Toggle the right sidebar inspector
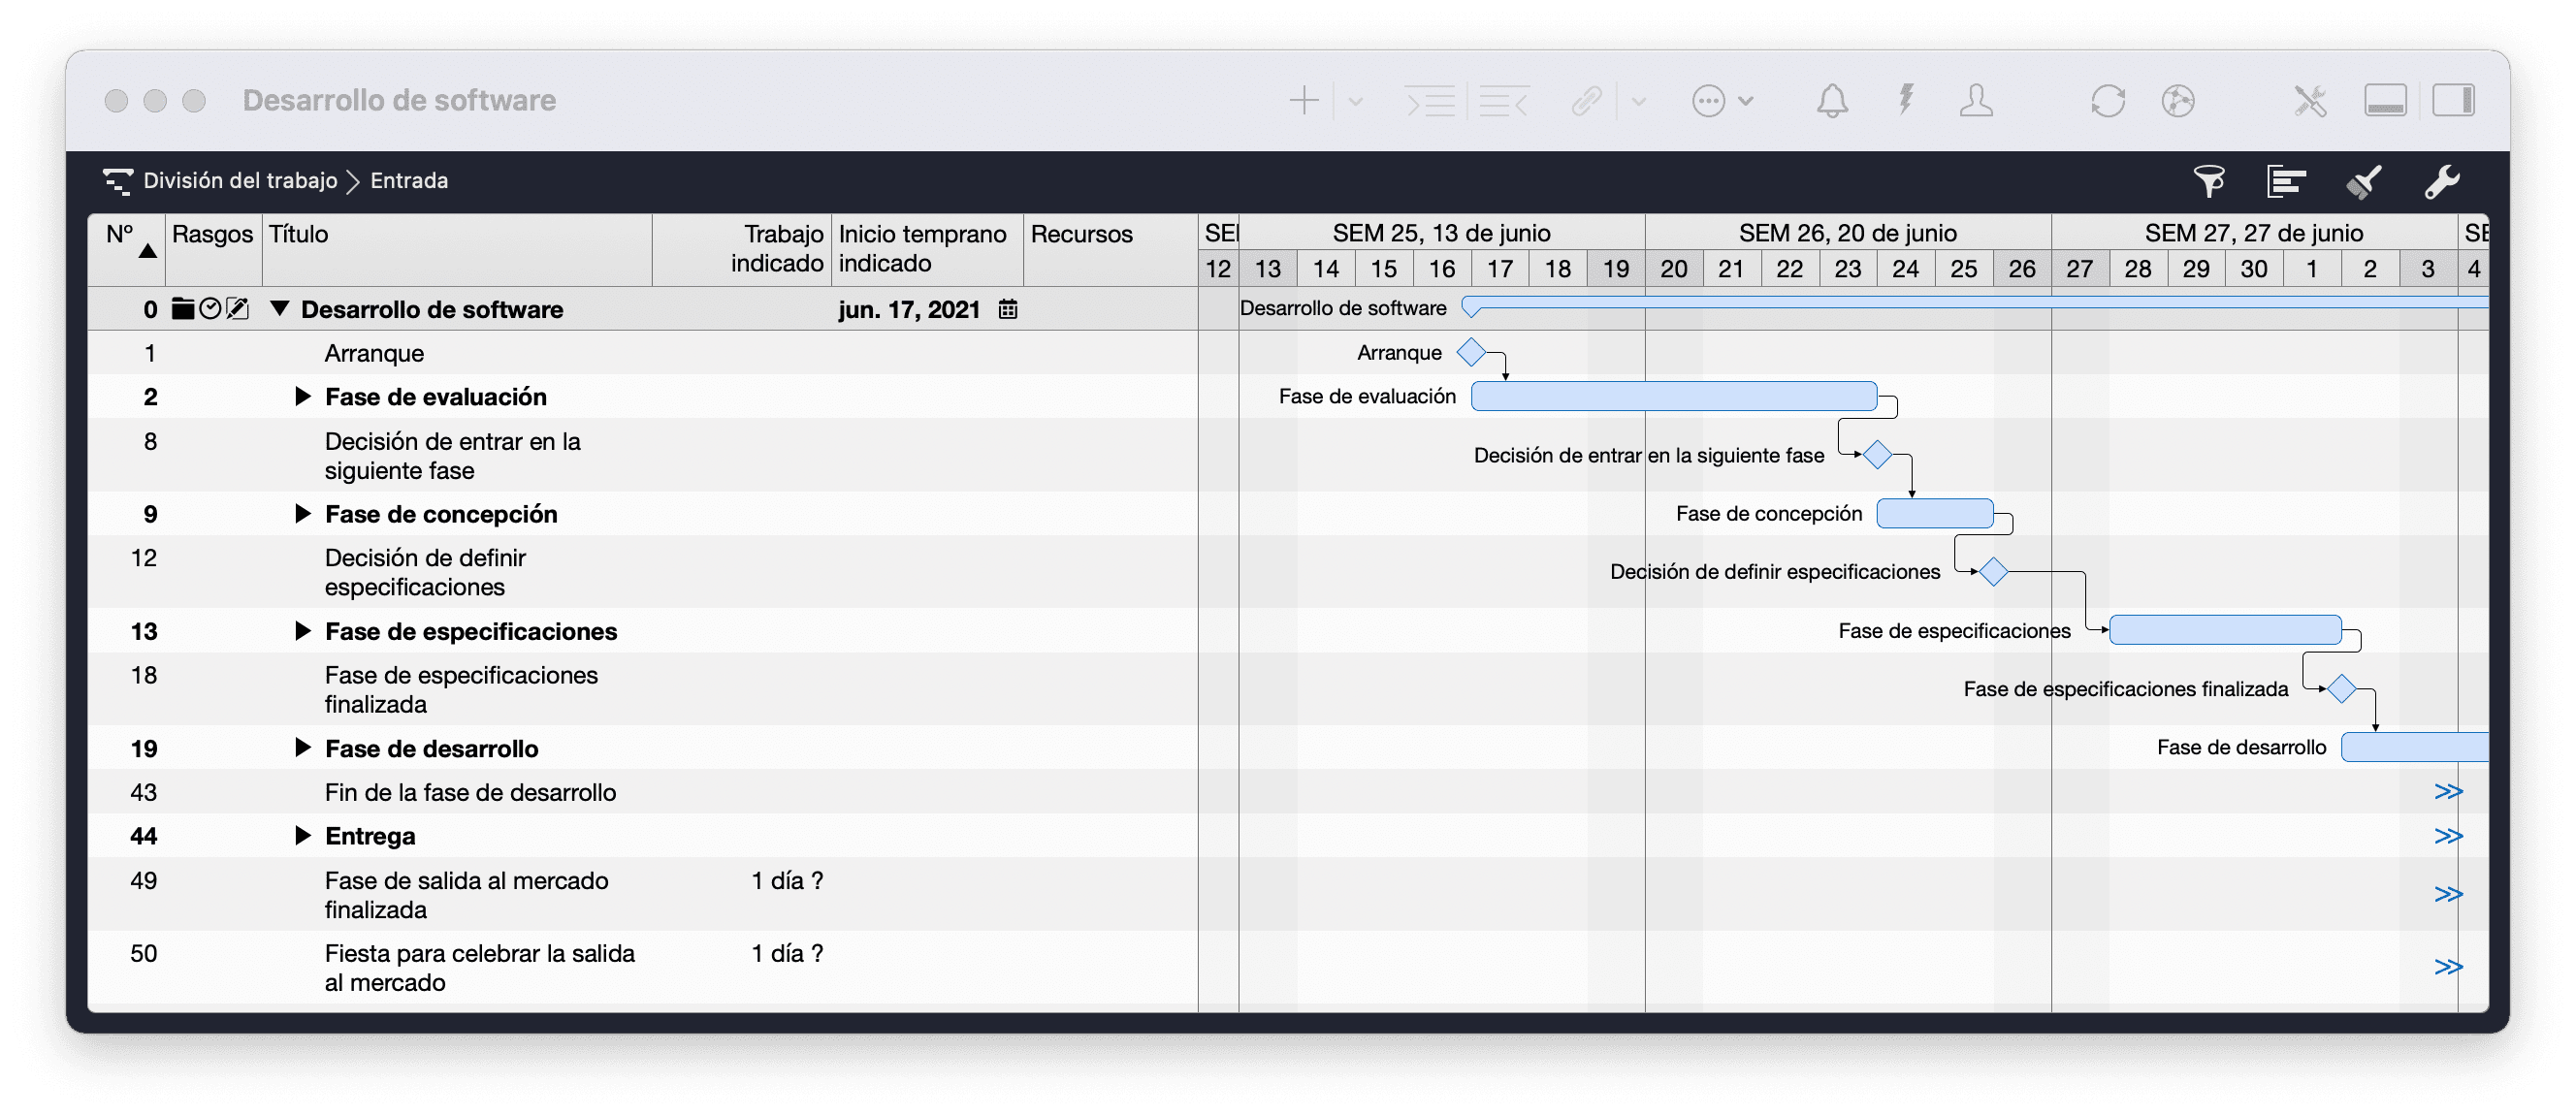The width and height of the screenshot is (2576, 1115). [x=2453, y=101]
